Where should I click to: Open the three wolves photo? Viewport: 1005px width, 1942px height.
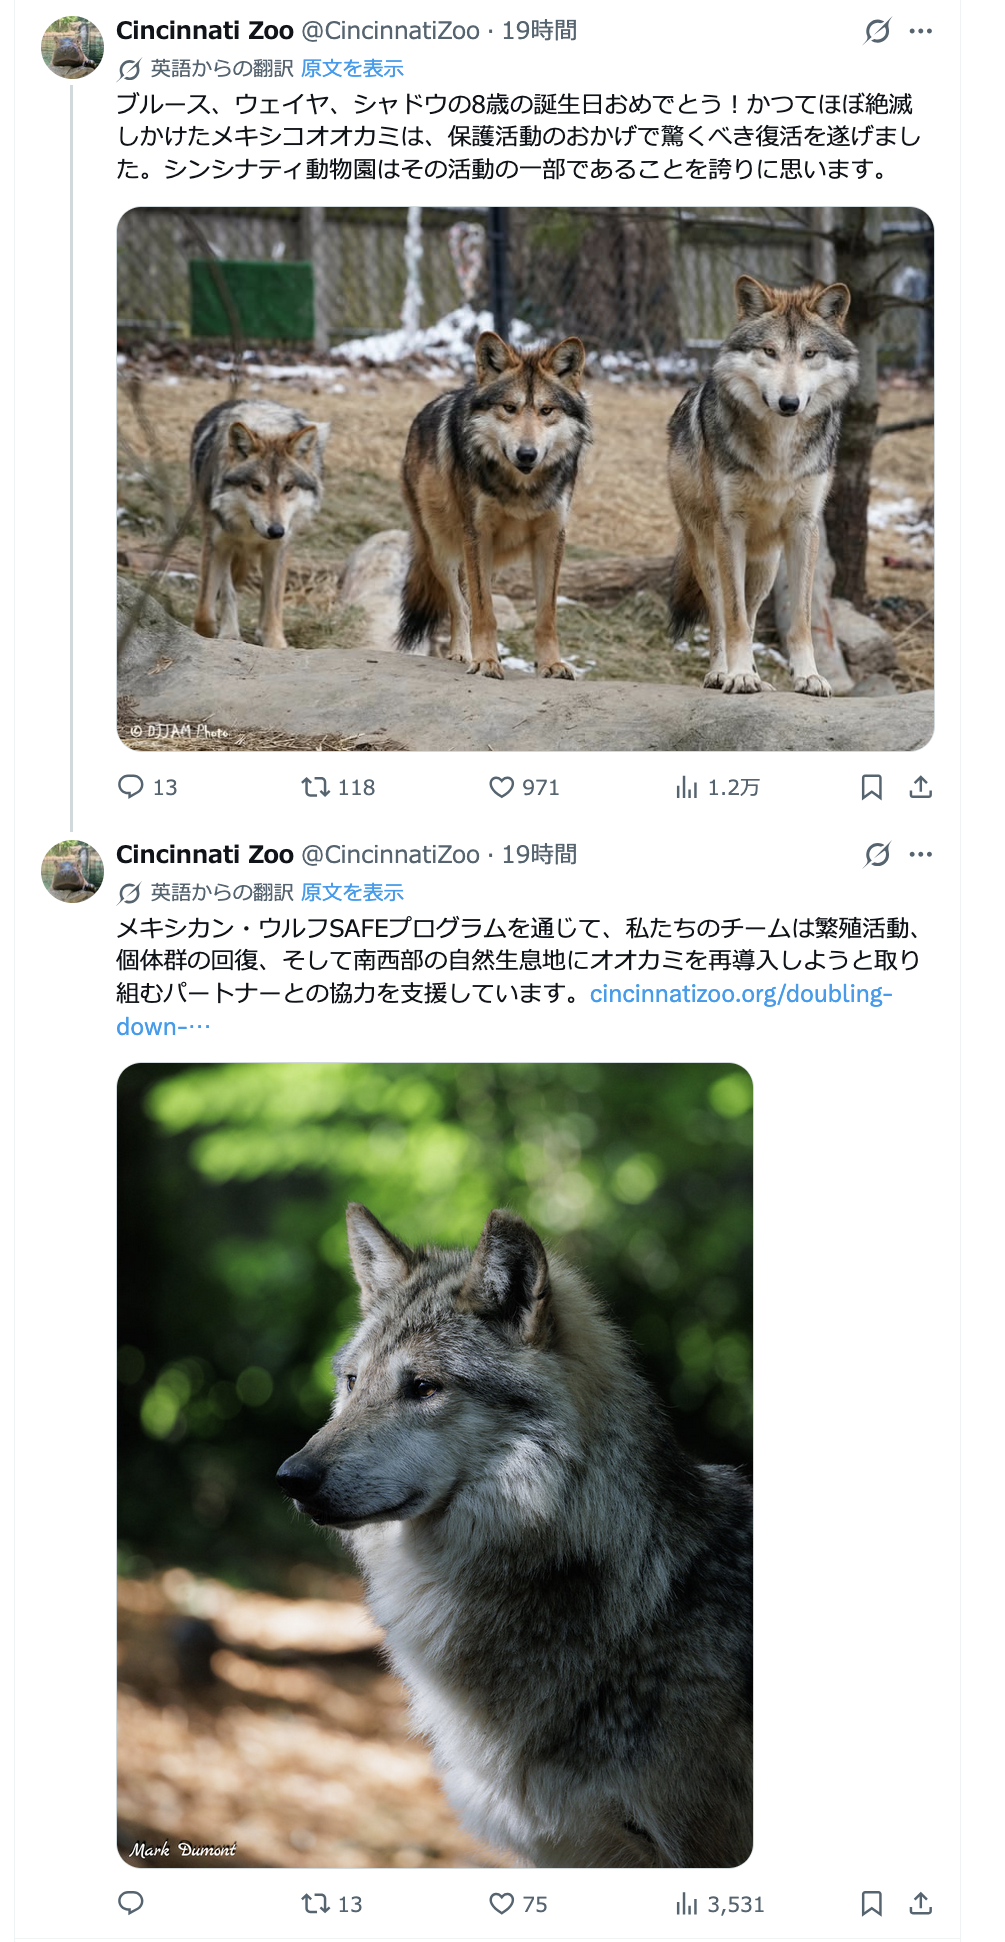[x=525, y=478]
